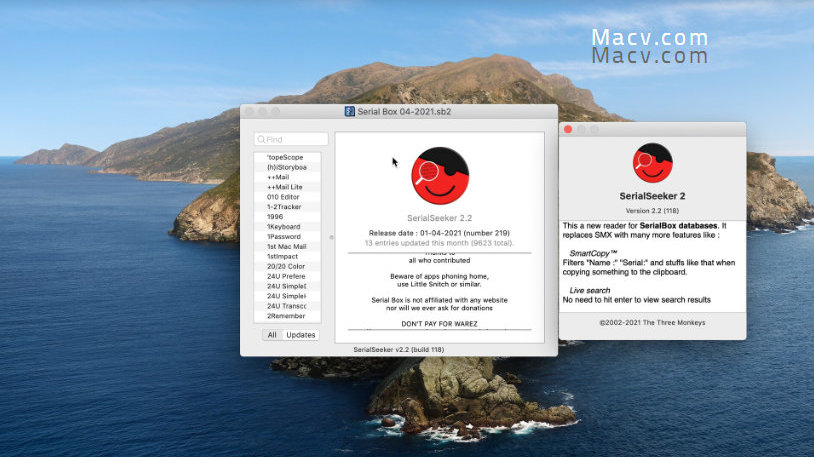
Task: Select the 1Keyboard entry
Action: [287, 226]
